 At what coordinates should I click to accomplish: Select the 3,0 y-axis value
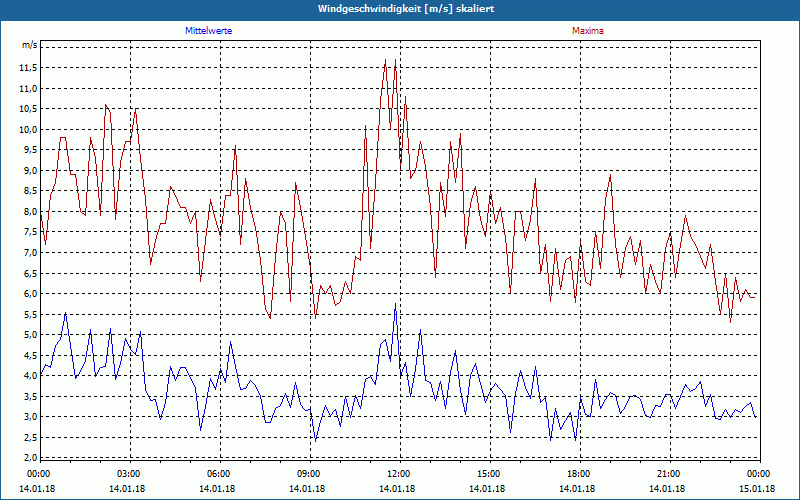(31, 417)
